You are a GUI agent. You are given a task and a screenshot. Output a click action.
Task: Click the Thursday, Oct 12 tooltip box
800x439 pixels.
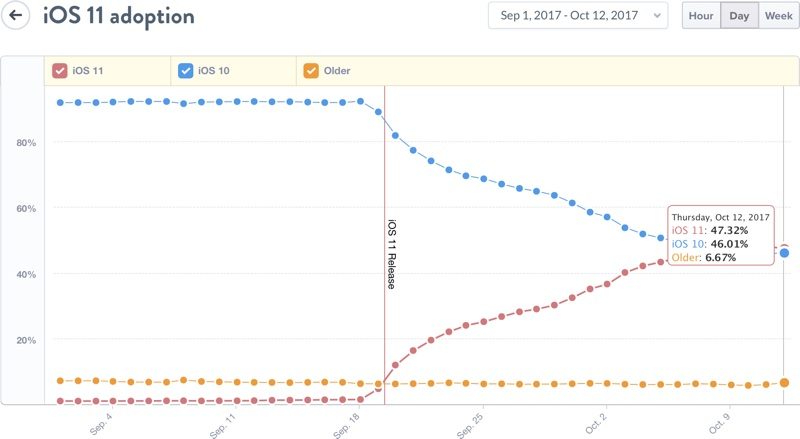720,236
